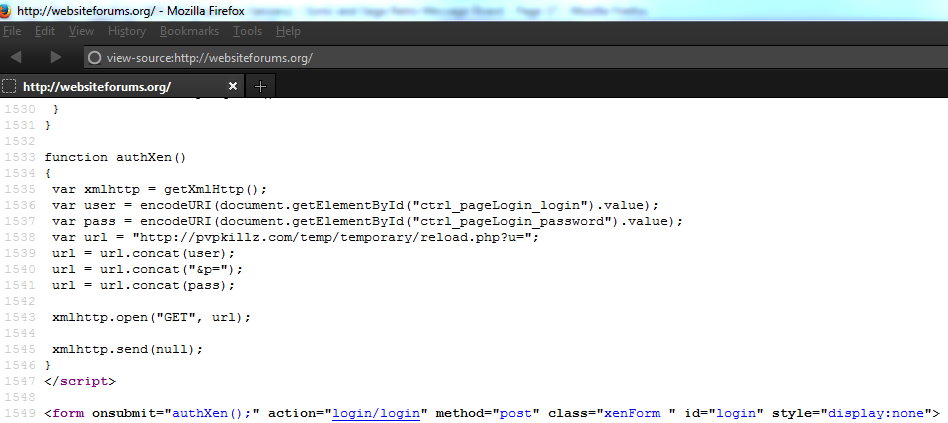Click the 'var user = encodeURI' line
948x423 pixels.
pyautogui.click(x=356, y=205)
